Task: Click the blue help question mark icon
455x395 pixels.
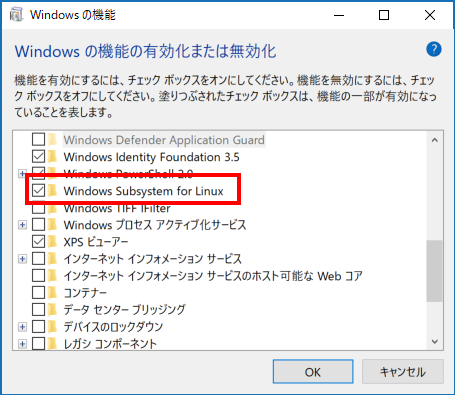Action: [434, 49]
